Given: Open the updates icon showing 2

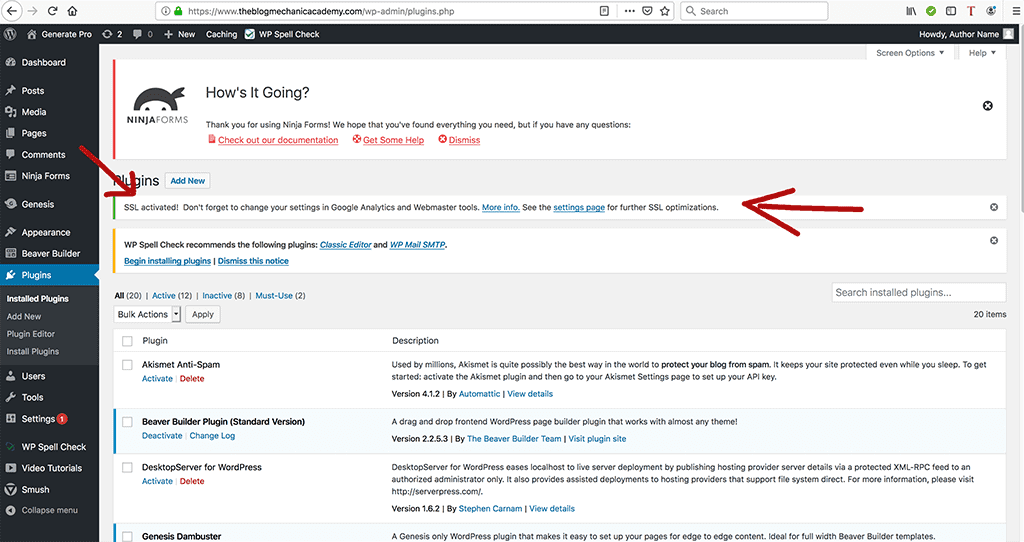Looking at the screenshot, I should [112, 34].
